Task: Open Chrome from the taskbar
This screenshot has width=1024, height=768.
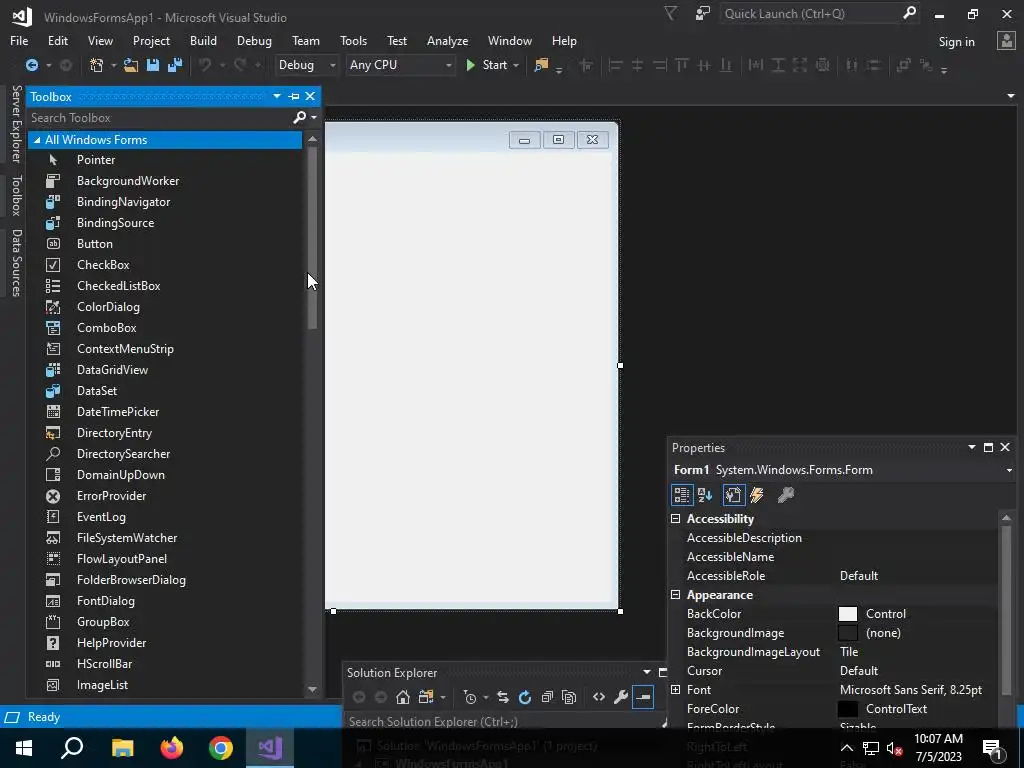Action: tap(221, 747)
